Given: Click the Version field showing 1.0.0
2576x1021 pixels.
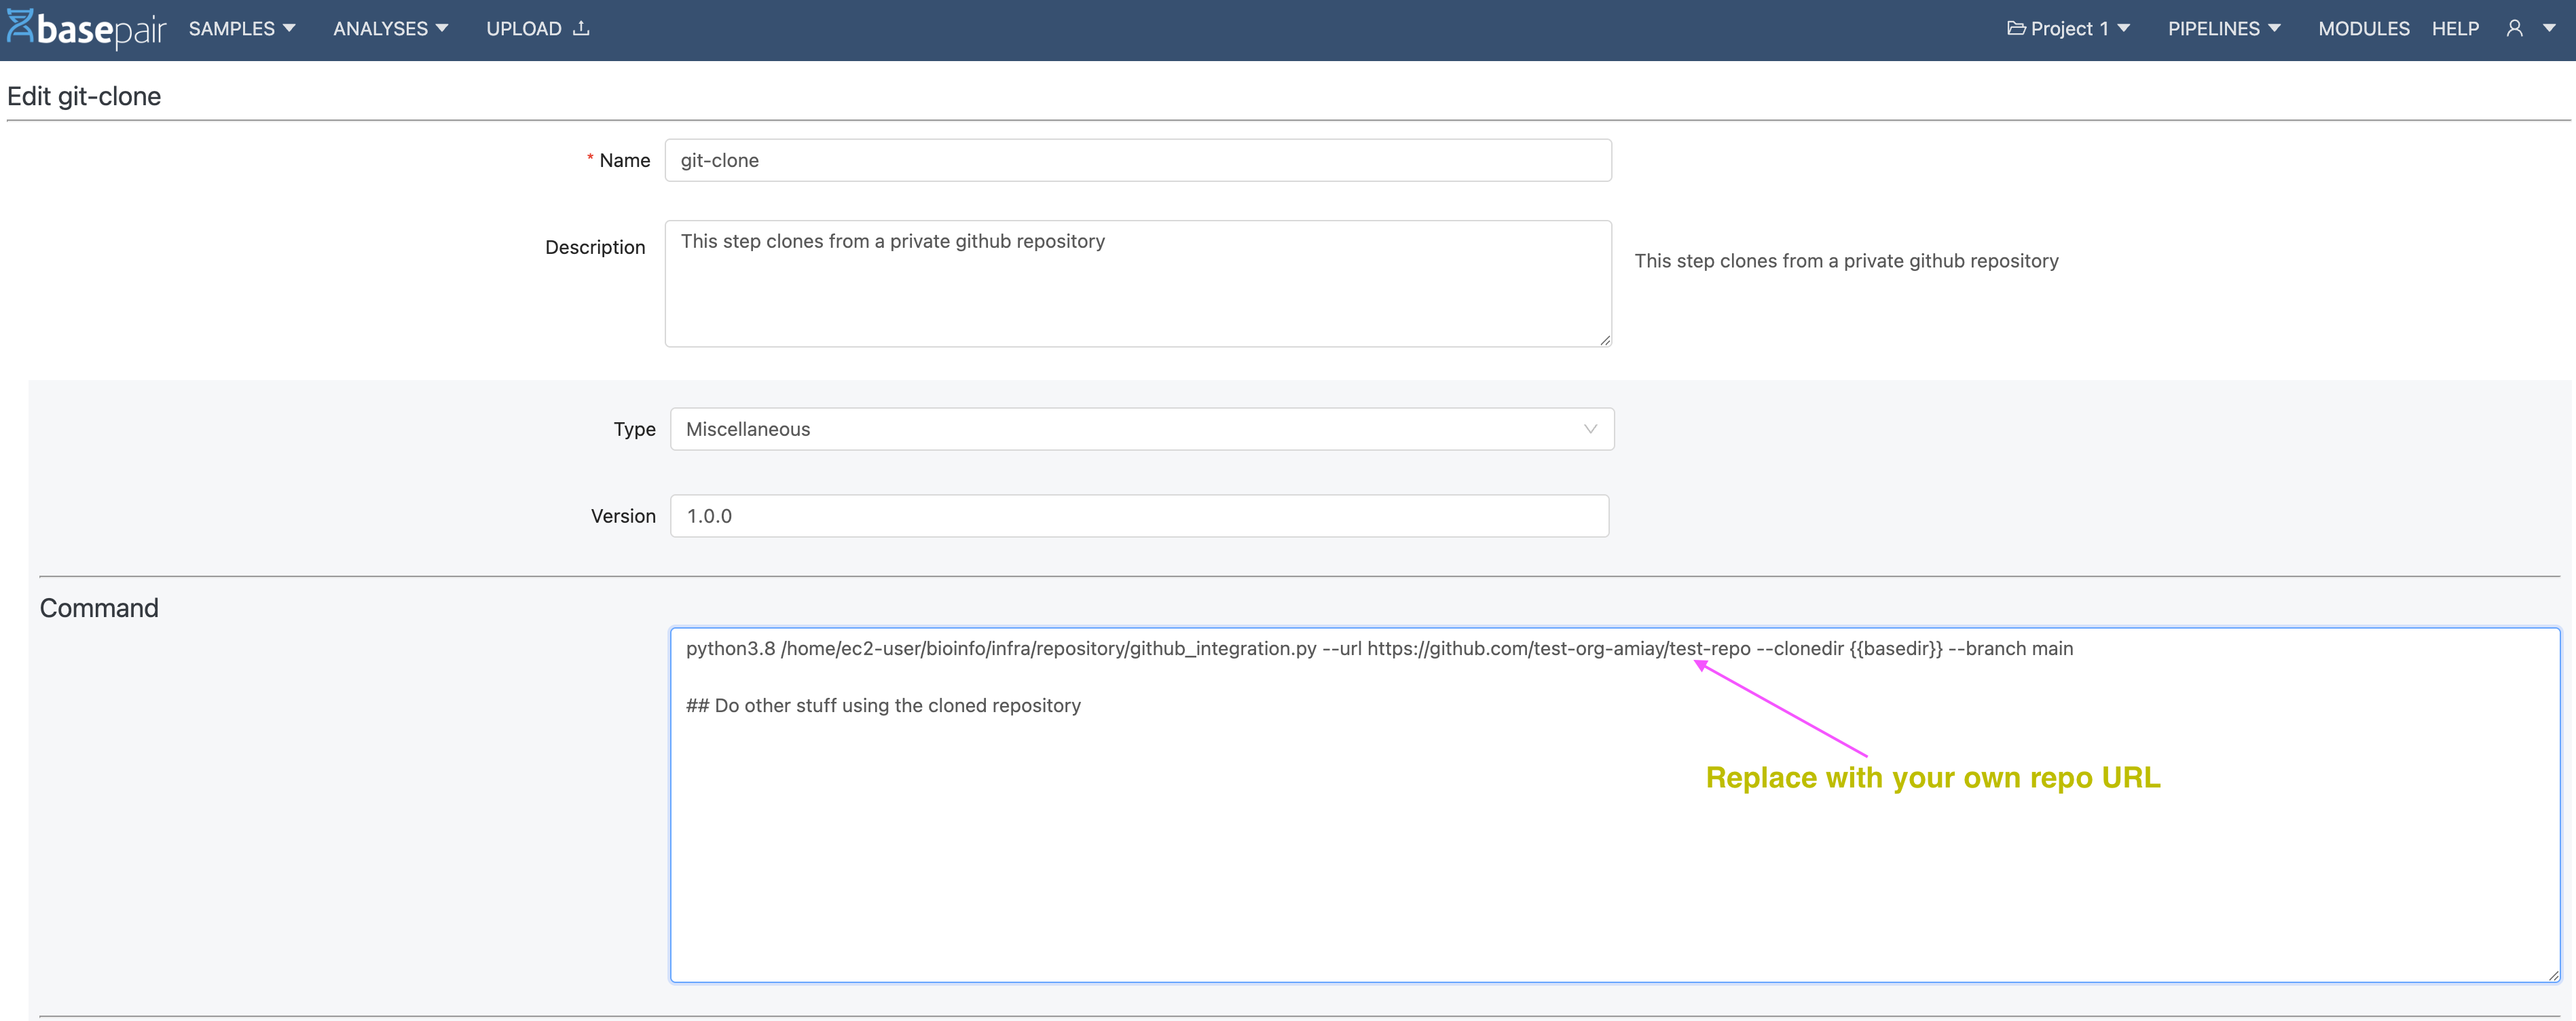Looking at the screenshot, I should pos(1138,516).
